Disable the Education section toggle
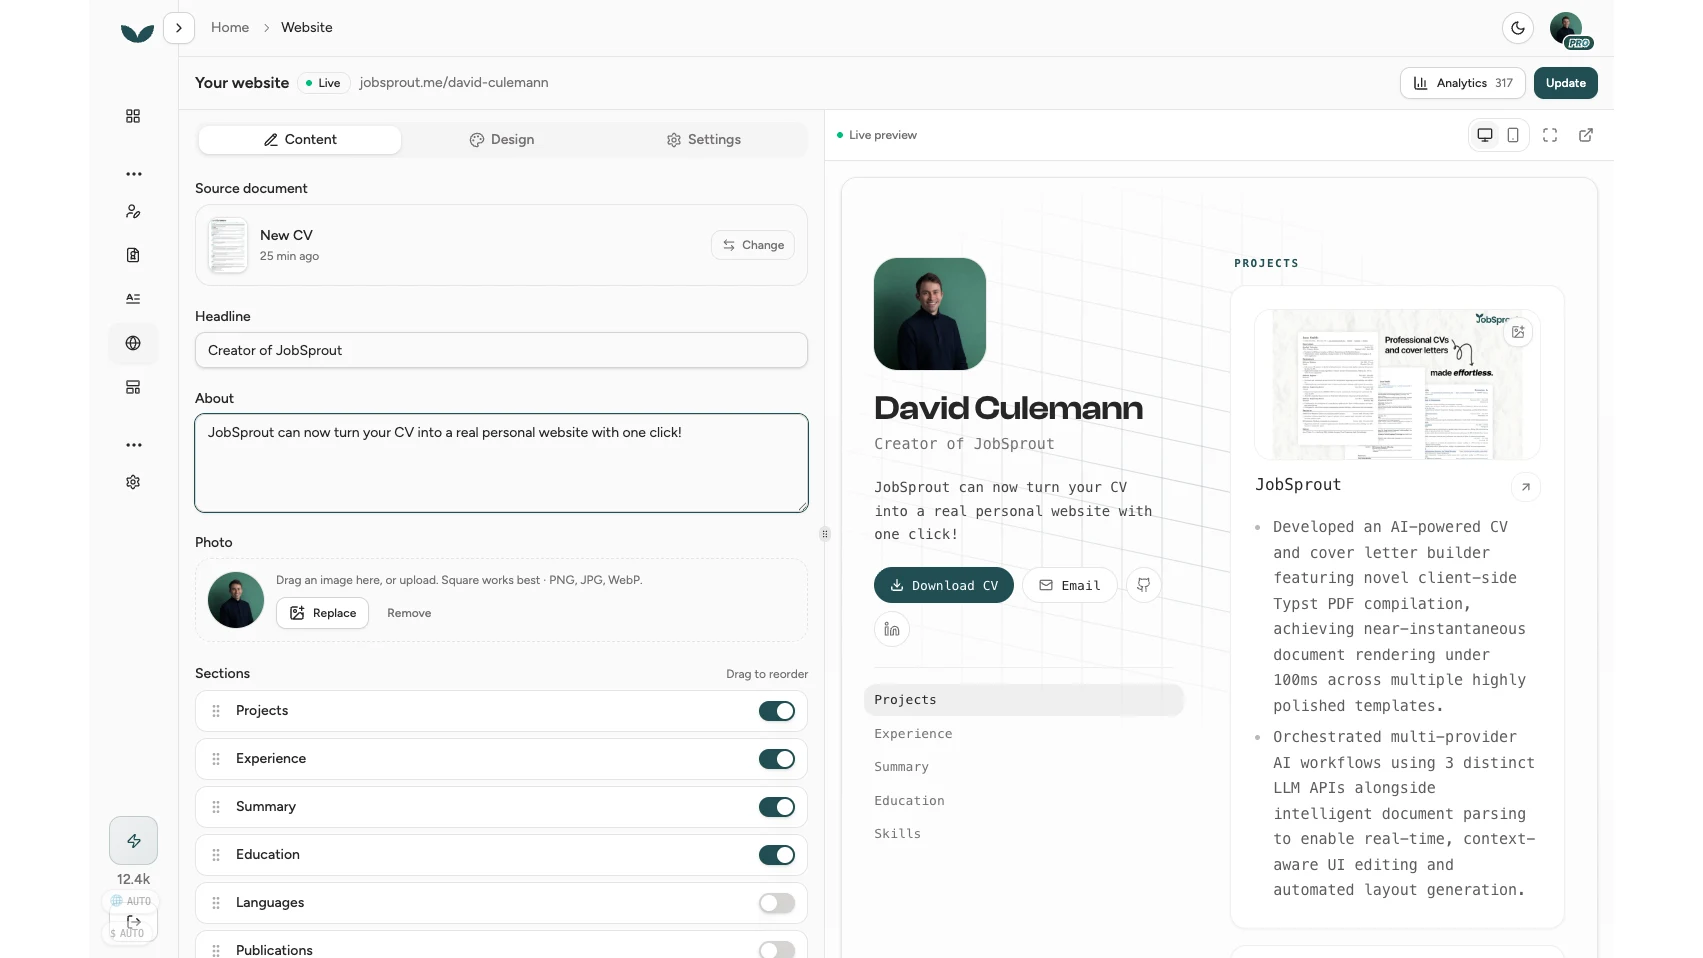Image resolution: width=1703 pixels, height=958 pixels. point(777,855)
